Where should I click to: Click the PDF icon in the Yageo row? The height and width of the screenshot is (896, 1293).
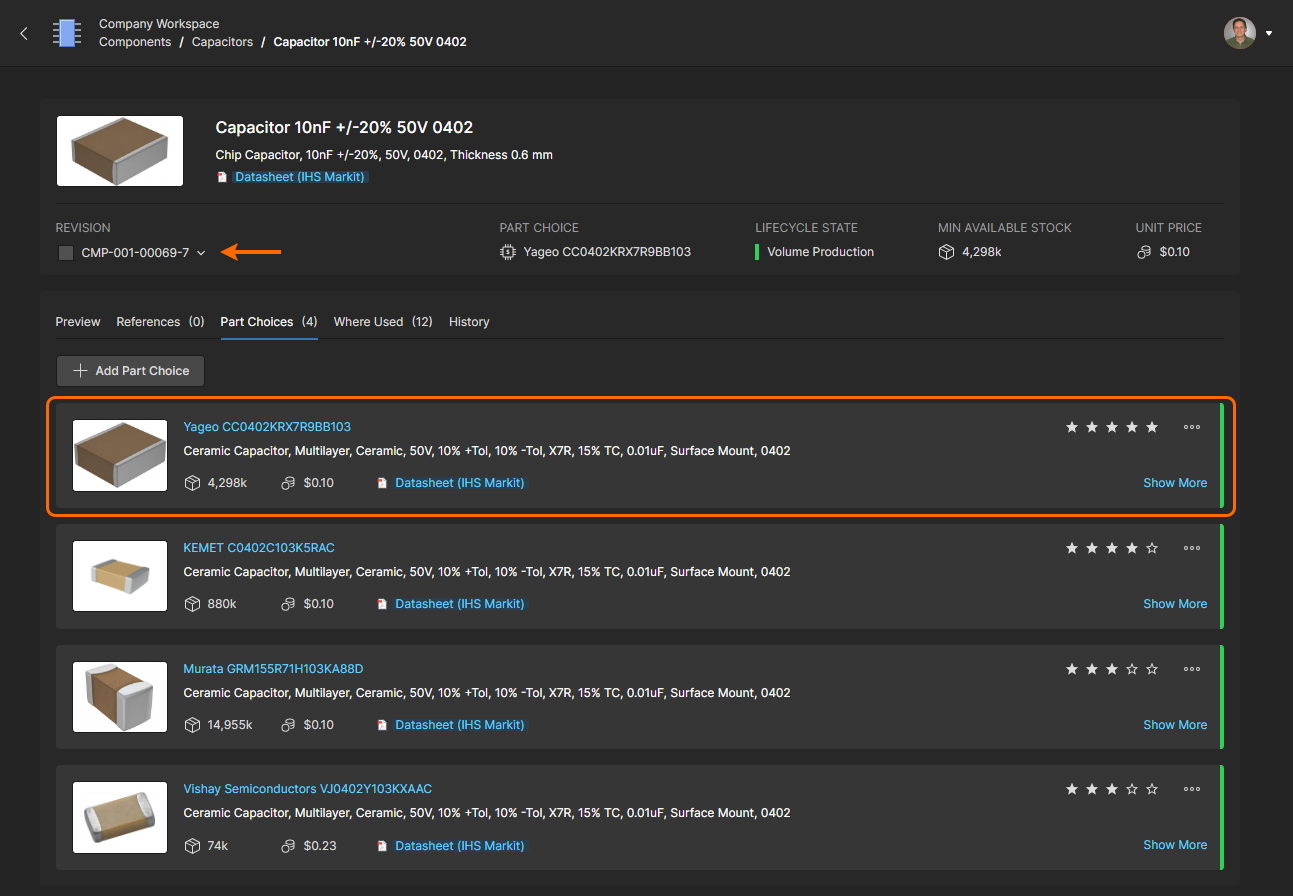click(382, 483)
